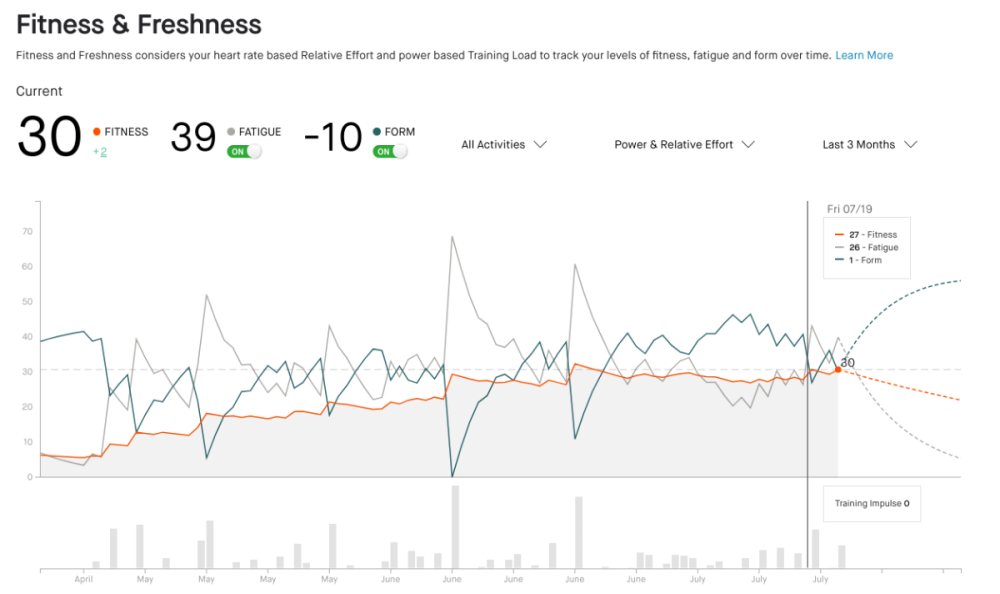Toggle the Fatigue line off

click(244, 151)
